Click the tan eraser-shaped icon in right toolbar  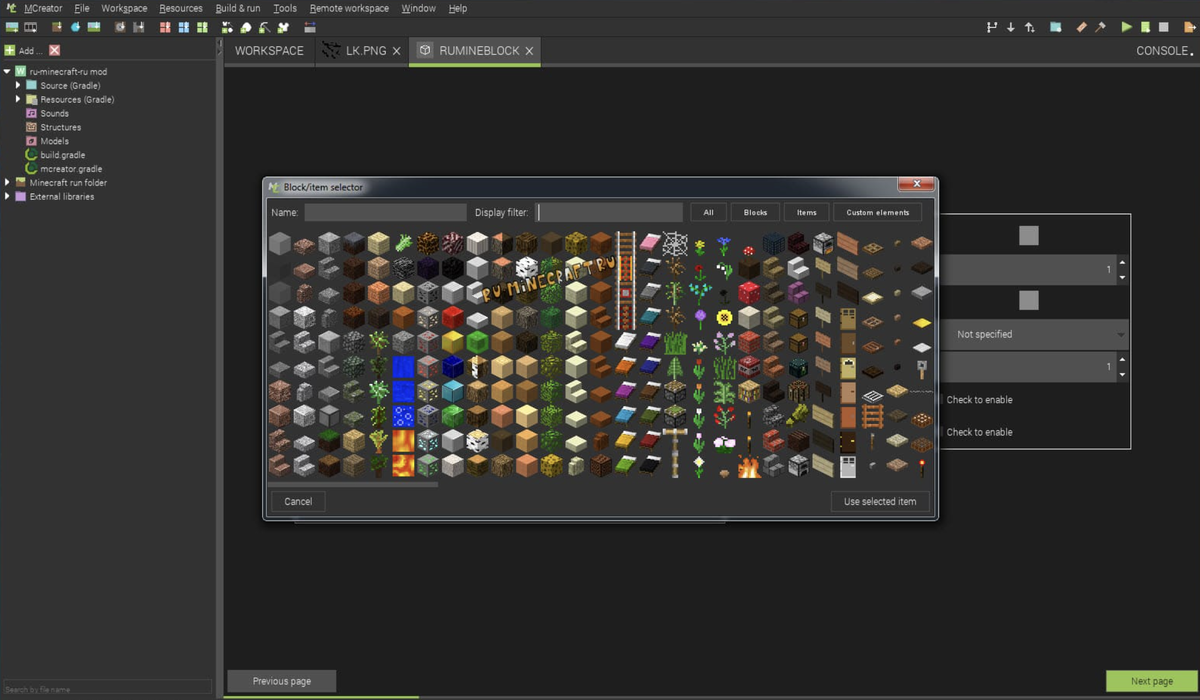pyautogui.click(x=1081, y=27)
